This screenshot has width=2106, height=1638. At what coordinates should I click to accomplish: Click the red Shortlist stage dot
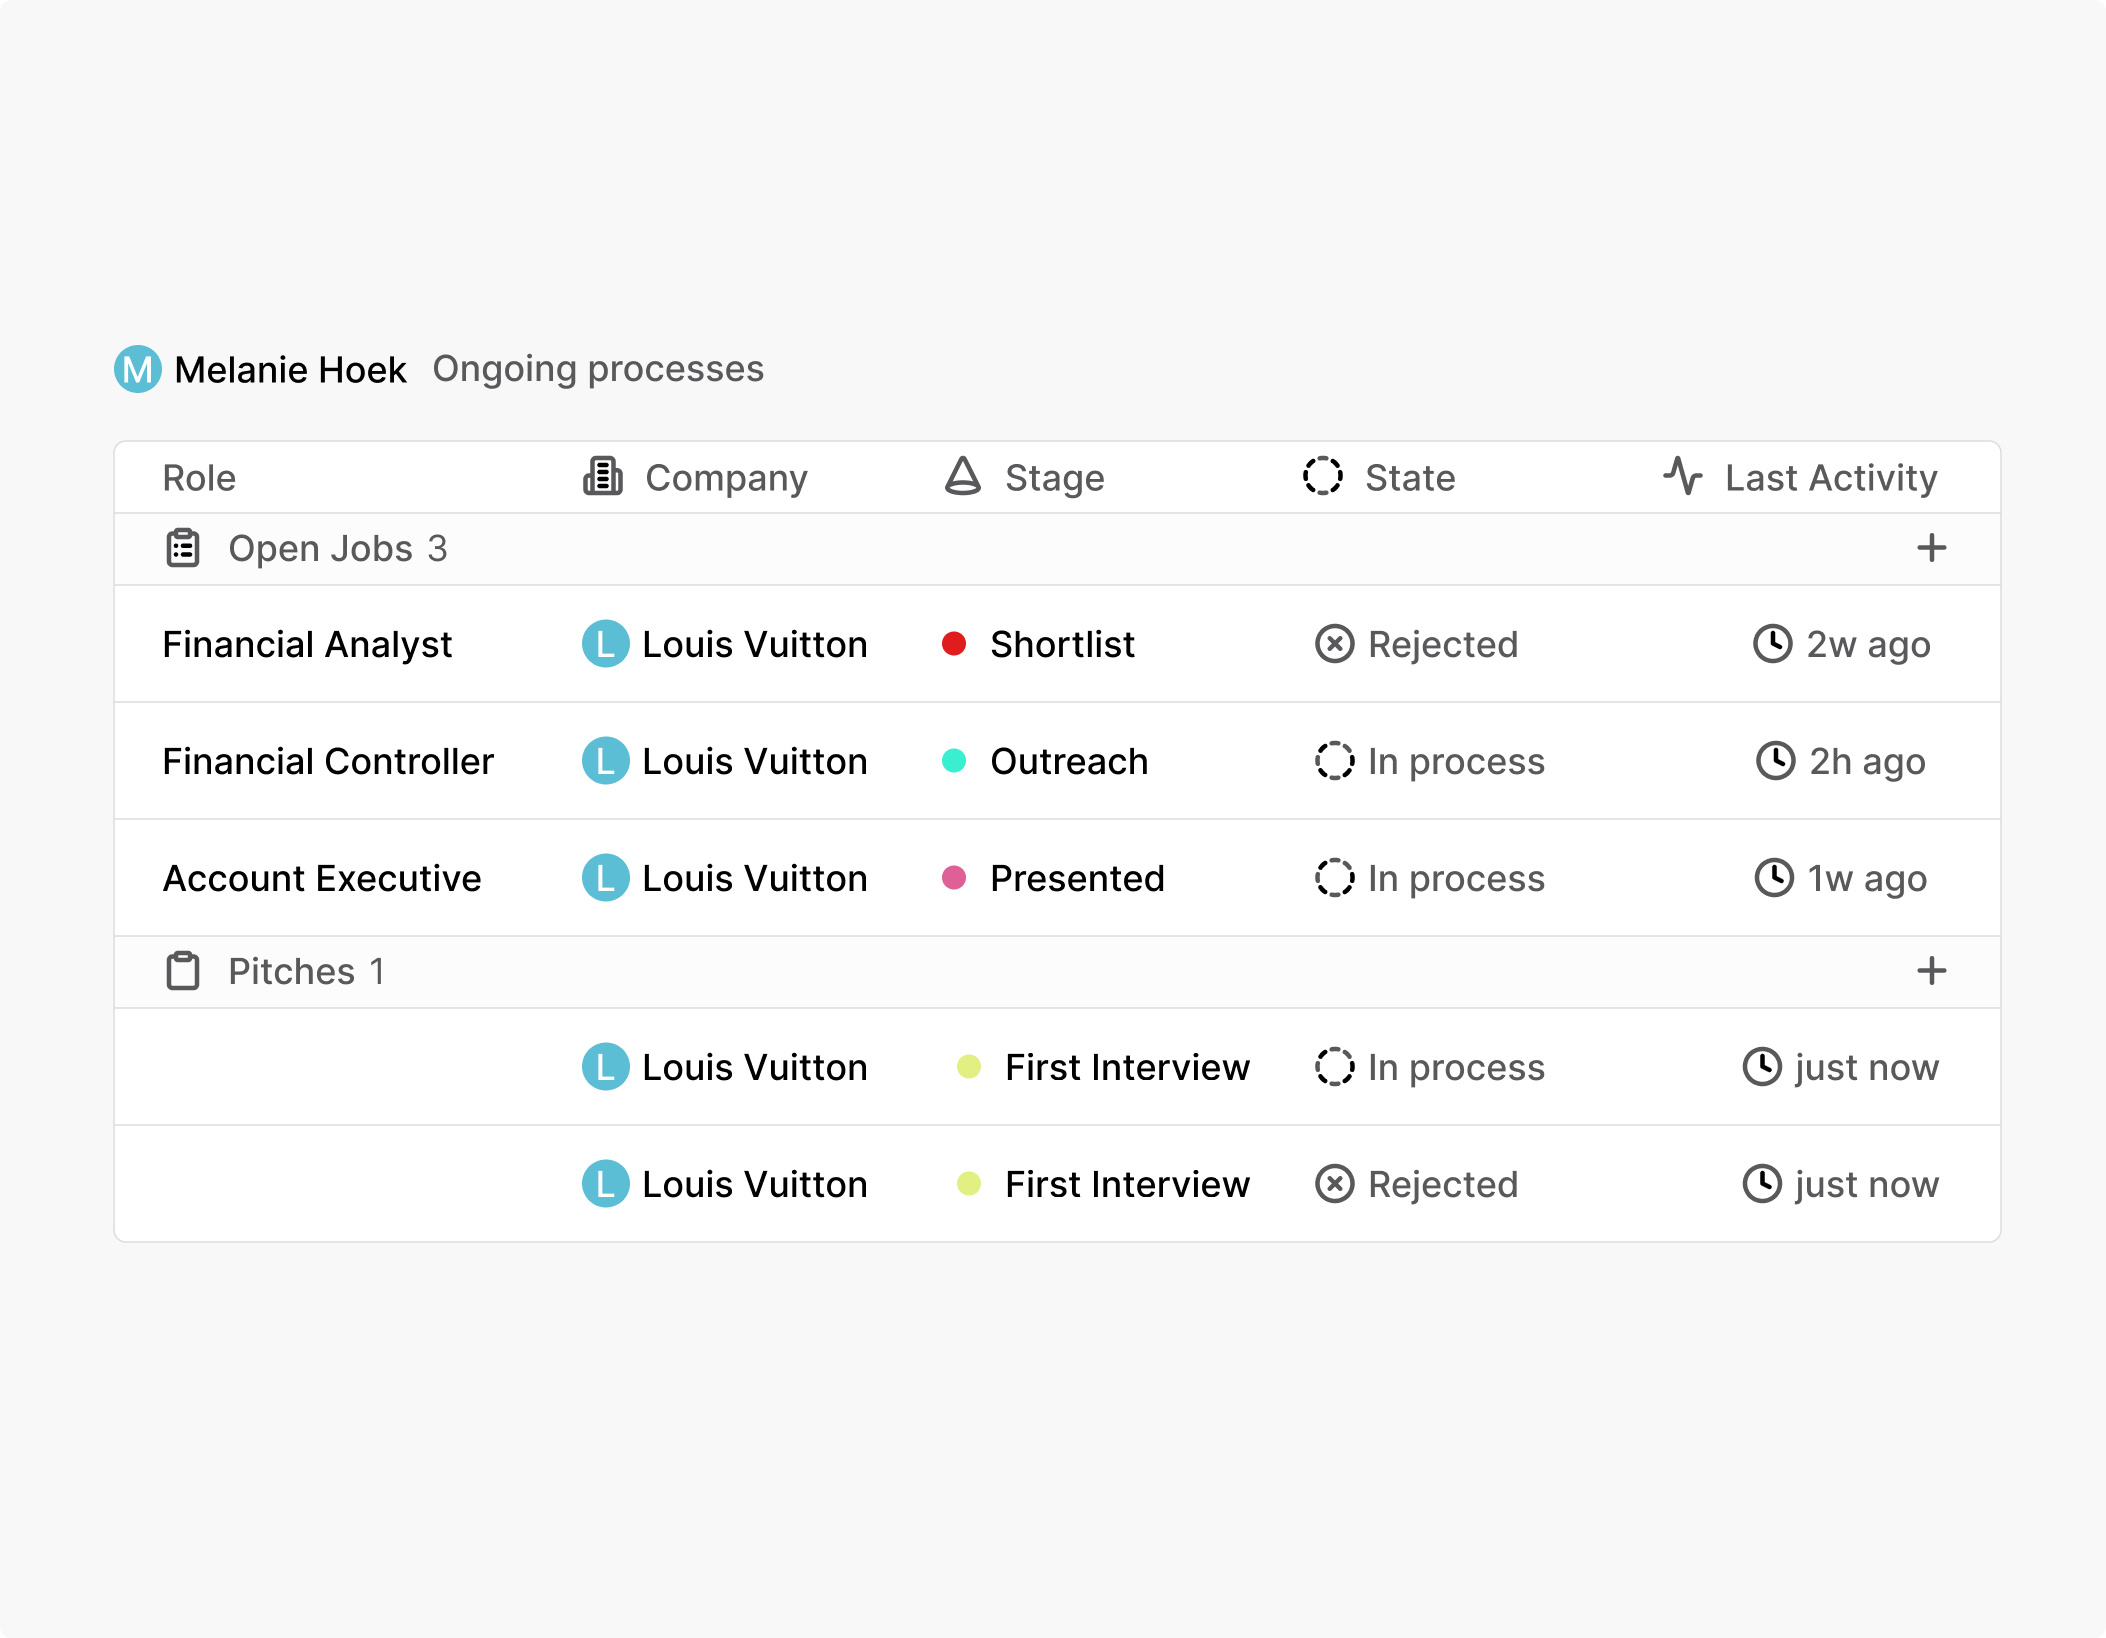coord(954,644)
